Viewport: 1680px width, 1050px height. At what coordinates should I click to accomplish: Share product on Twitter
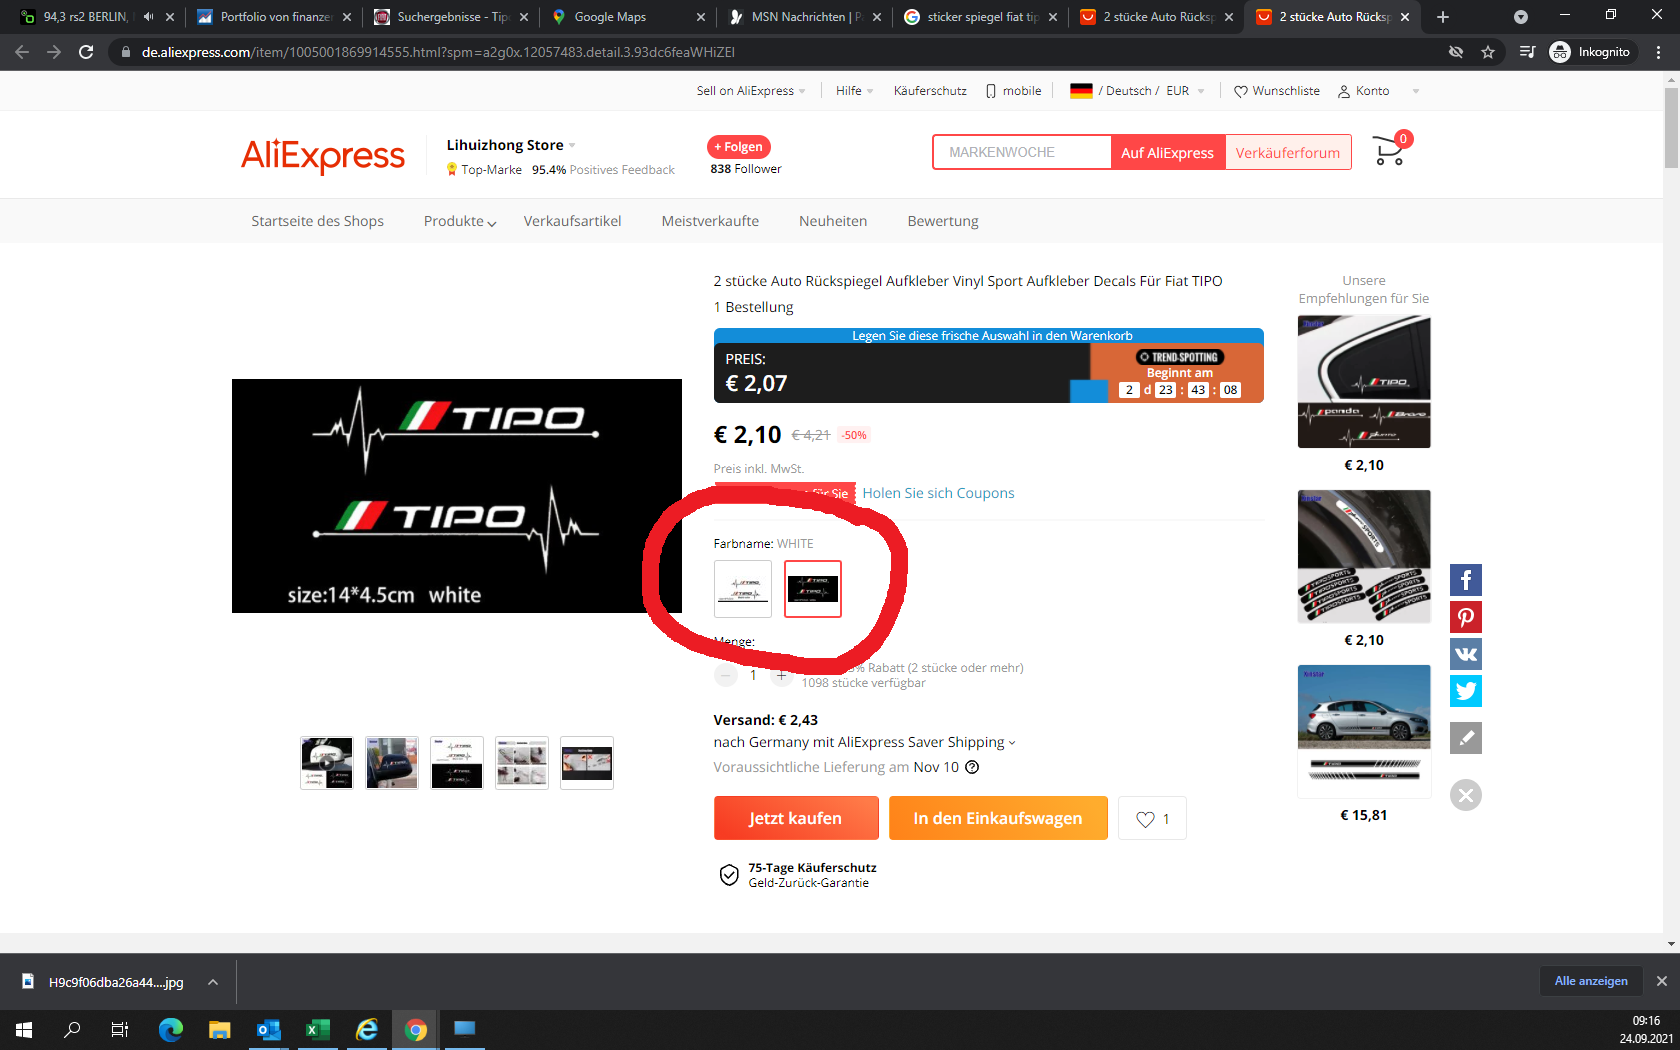[1465, 691]
